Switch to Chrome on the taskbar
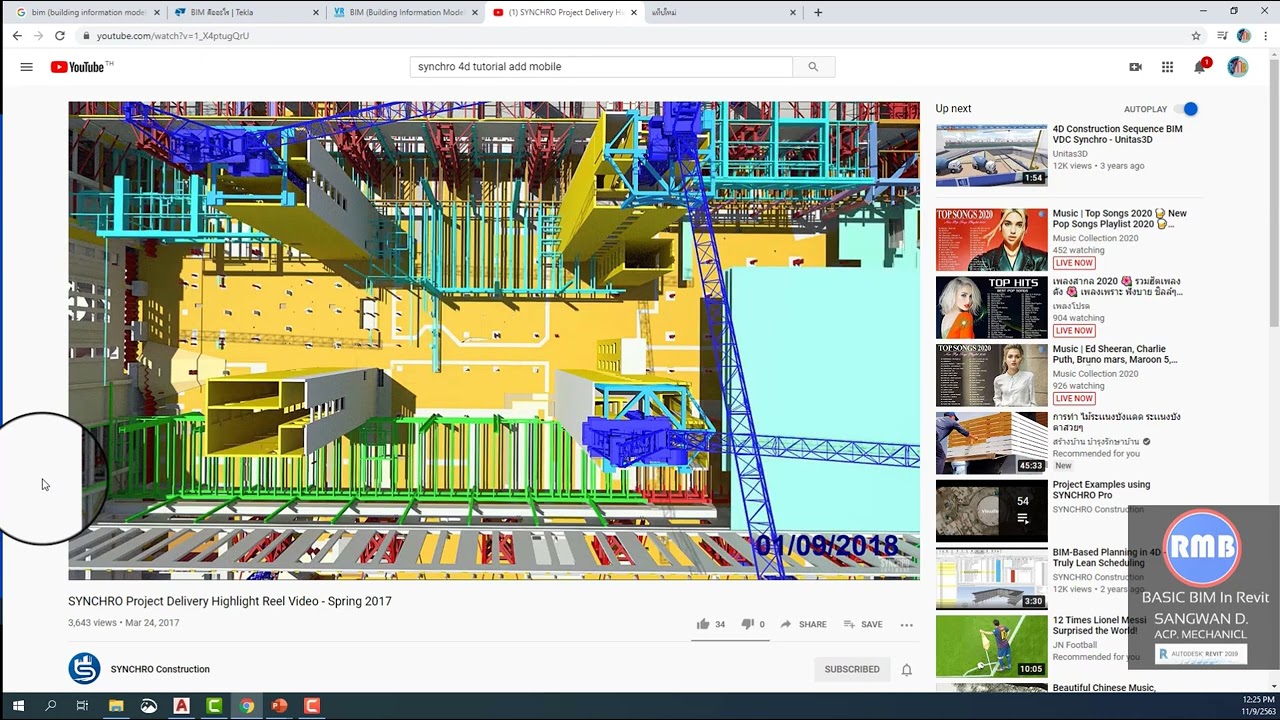 (x=246, y=706)
